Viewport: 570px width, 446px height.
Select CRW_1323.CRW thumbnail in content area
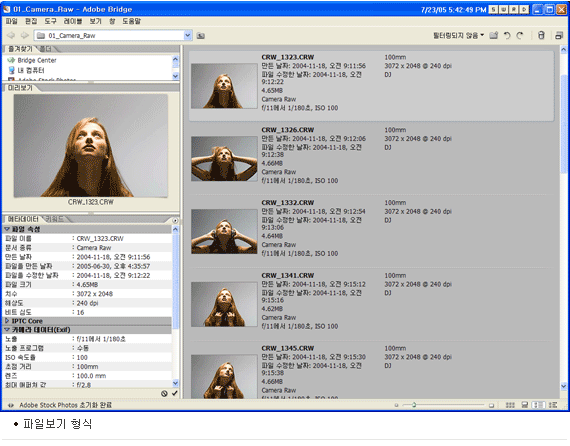coord(224,86)
